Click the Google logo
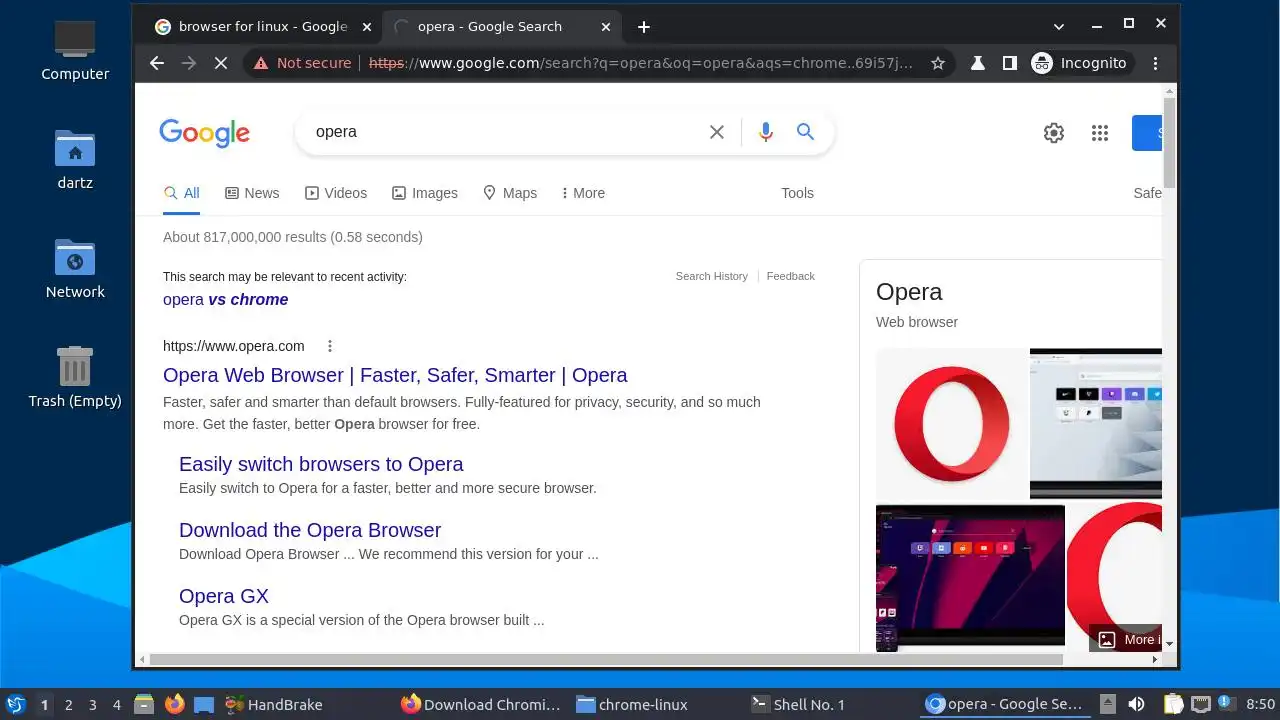 click(204, 132)
